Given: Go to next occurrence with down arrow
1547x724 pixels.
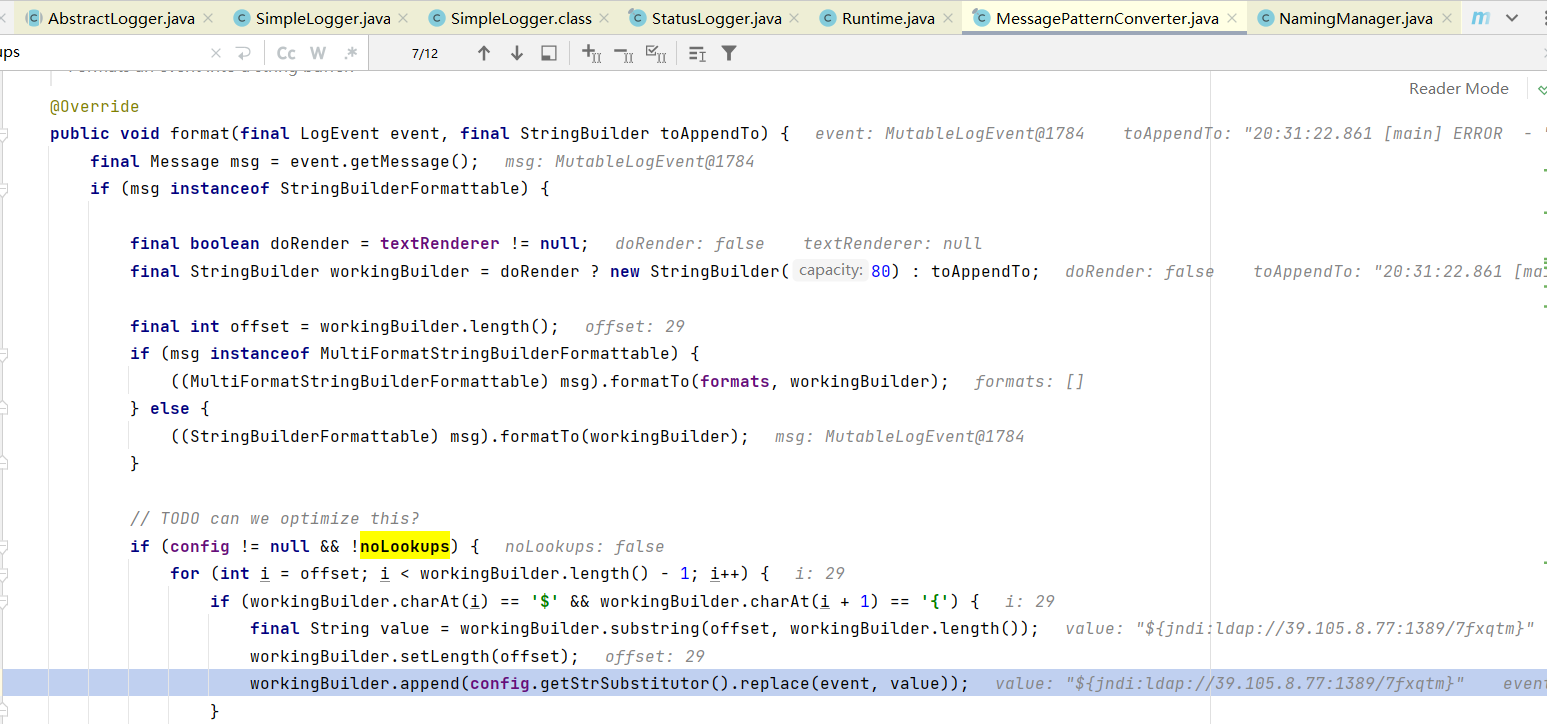Looking at the screenshot, I should click(517, 54).
